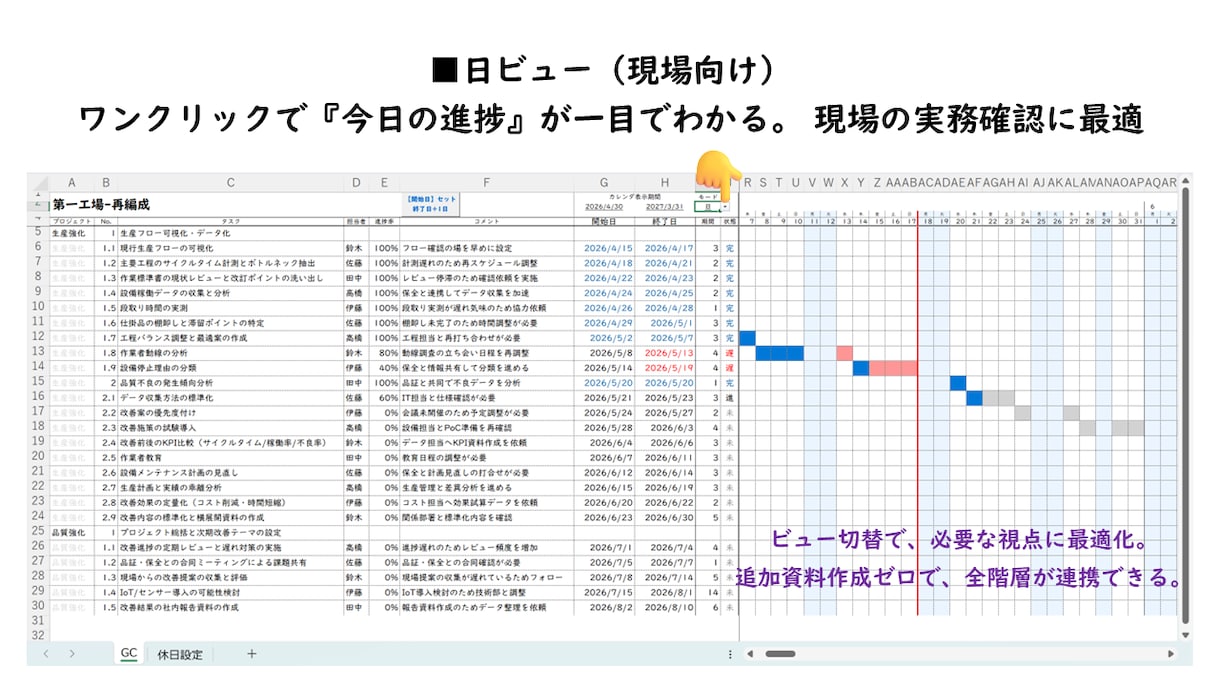The height and width of the screenshot is (686, 1220).
Task: Select the 60% progress cell
Action: pos(385,397)
